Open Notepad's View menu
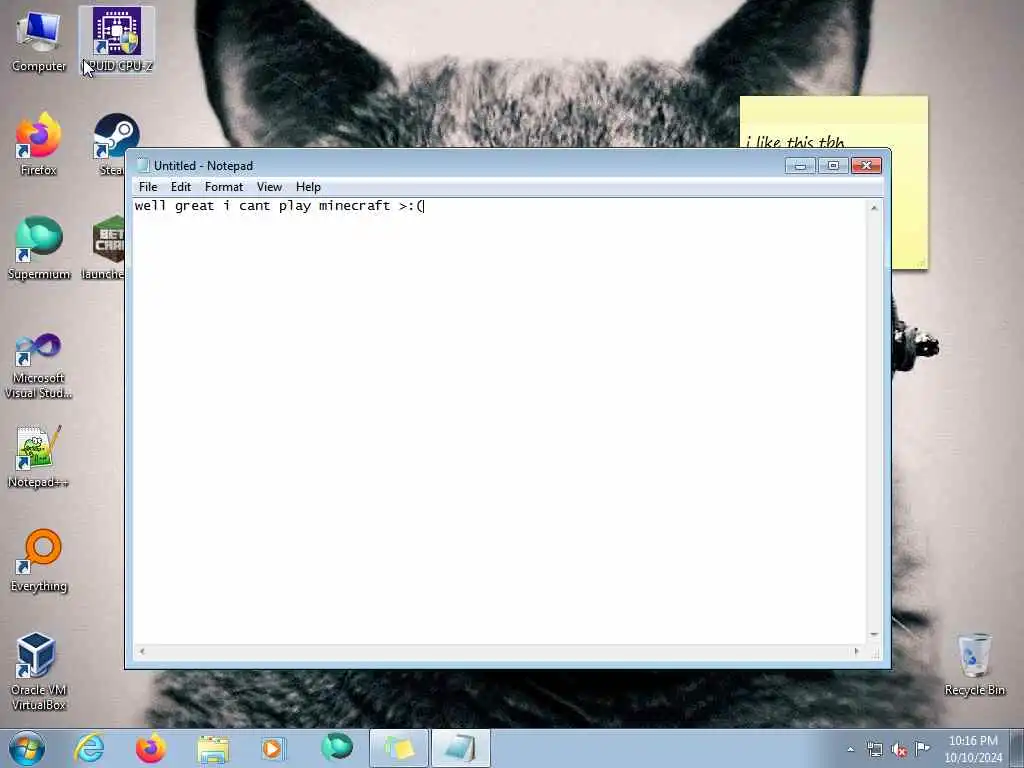1024x768 pixels. coord(269,187)
